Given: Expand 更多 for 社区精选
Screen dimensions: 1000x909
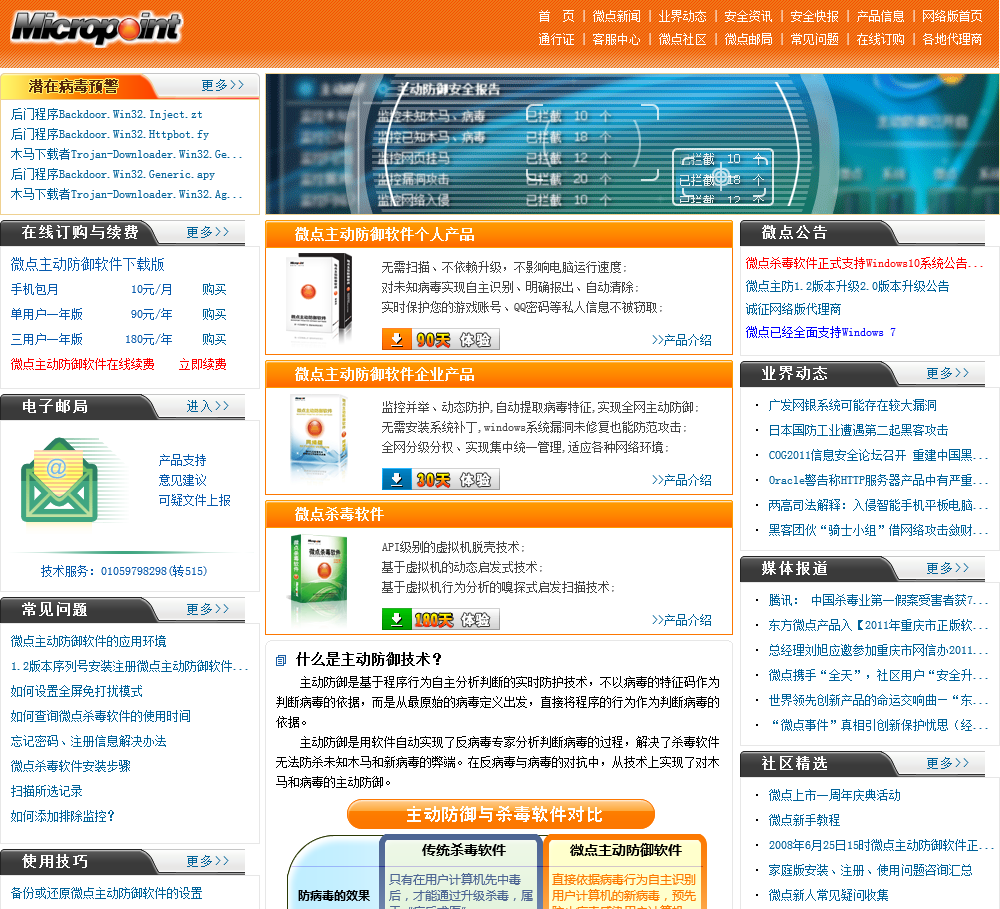Looking at the screenshot, I should 947,763.
